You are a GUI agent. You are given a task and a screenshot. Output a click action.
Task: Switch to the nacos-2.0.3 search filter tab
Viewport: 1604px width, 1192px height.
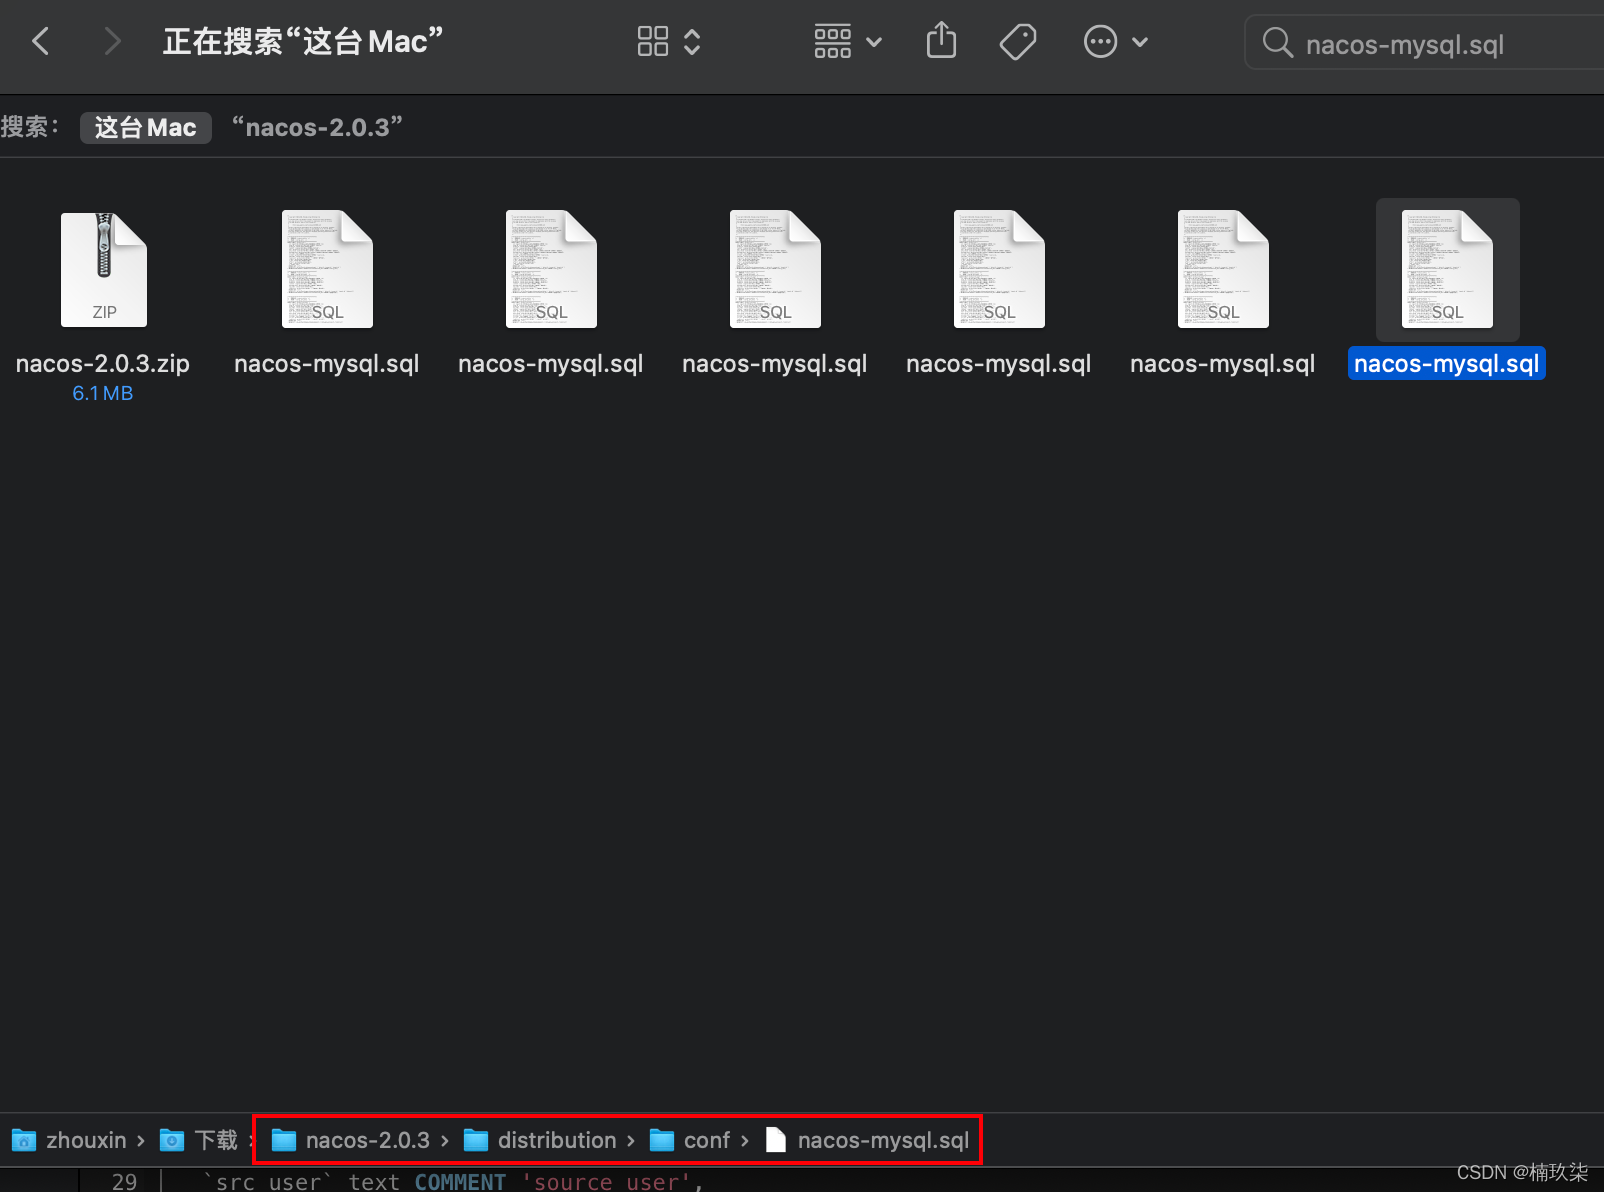pos(317,127)
